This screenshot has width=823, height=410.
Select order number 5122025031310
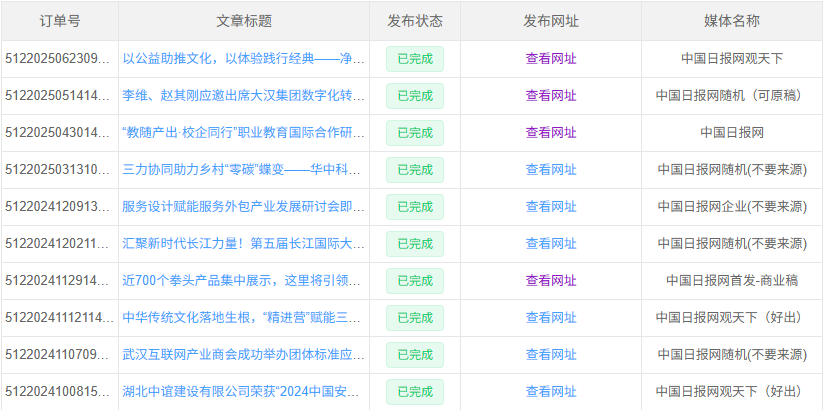59,170
